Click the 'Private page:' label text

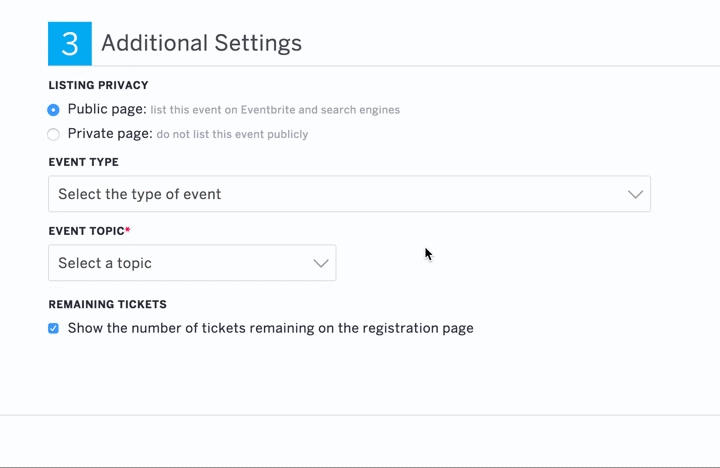pos(110,134)
